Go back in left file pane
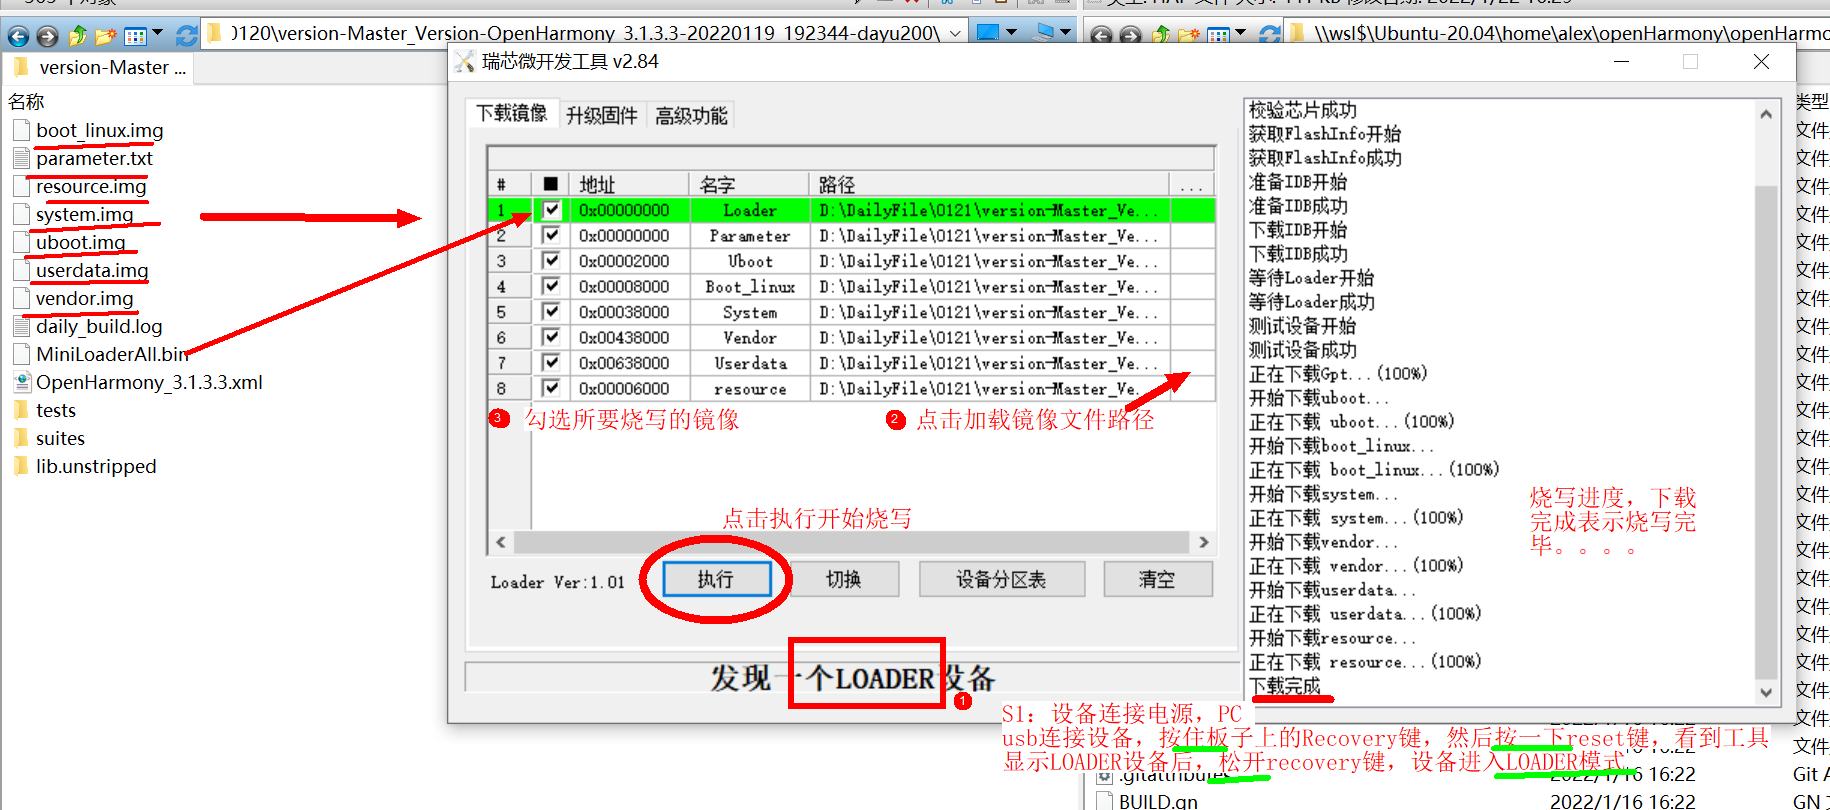The height and width of the screenshot is (810, 1830). 18,36
